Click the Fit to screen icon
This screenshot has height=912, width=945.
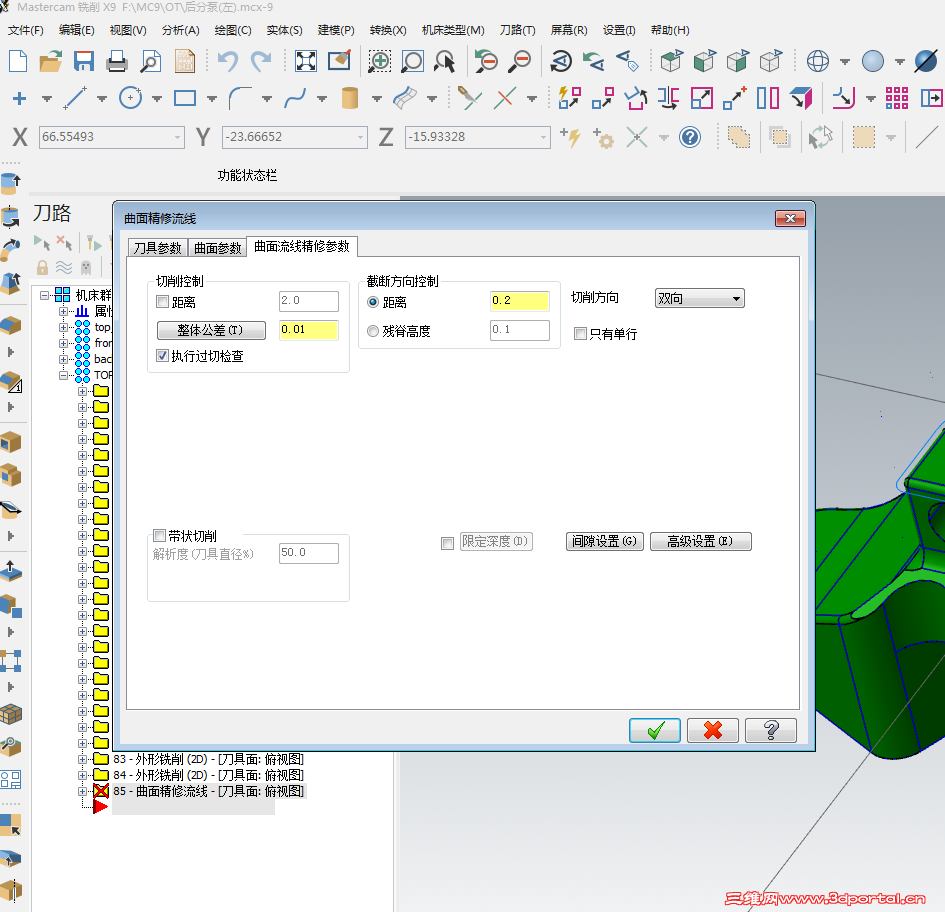click(x=306, y=61)
